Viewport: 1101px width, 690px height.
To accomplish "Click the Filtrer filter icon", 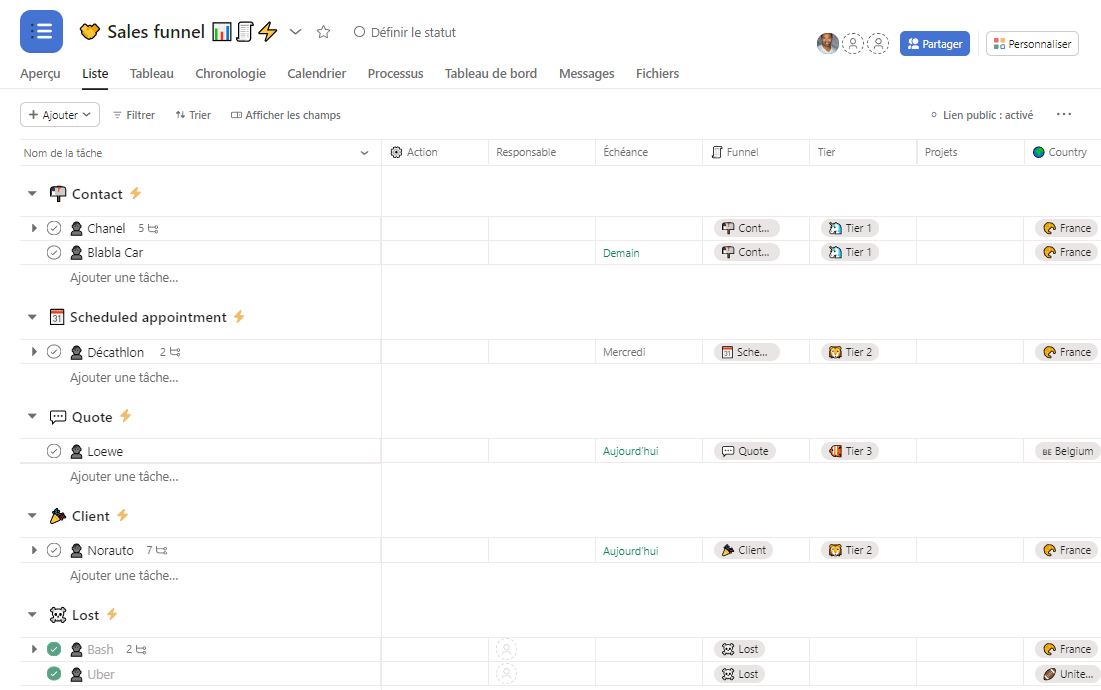I will (x=117, y=115).
